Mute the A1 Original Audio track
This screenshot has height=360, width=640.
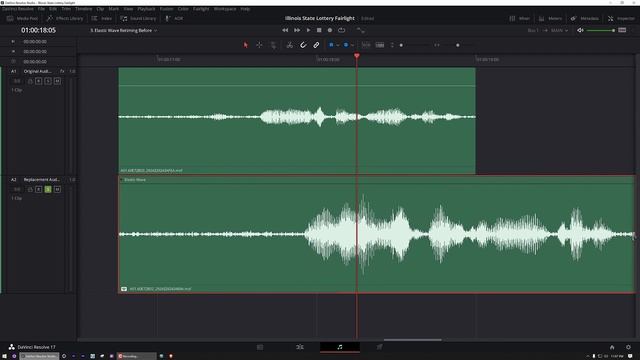[x=57, y=81]
